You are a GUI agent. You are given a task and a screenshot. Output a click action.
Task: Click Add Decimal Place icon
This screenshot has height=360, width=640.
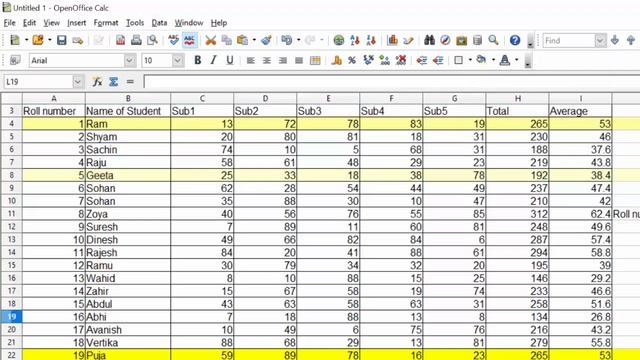click(384, 60)
